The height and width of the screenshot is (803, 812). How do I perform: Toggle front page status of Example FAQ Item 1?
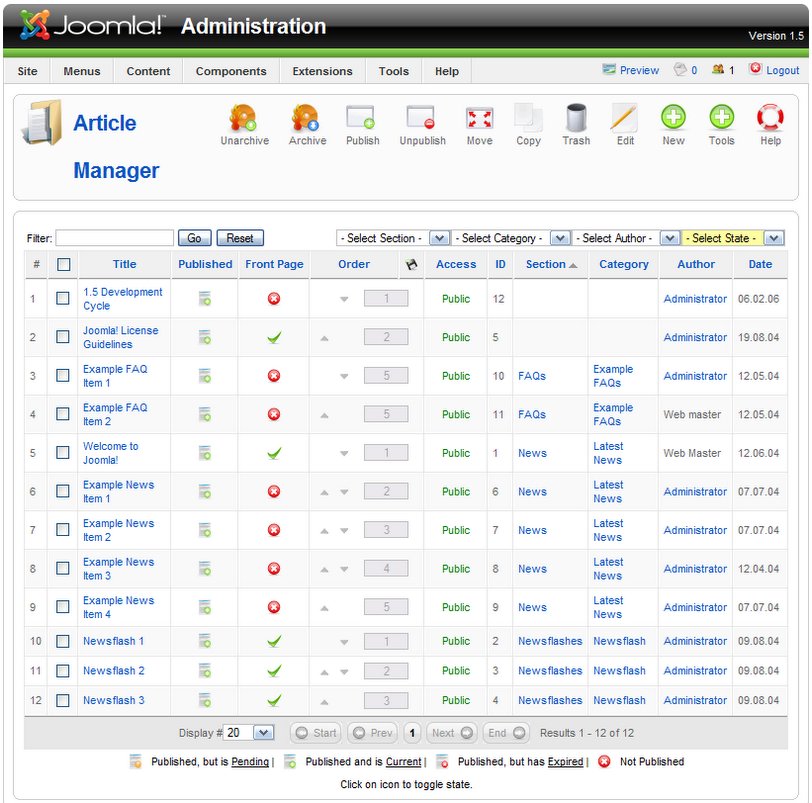pos(274,376)
